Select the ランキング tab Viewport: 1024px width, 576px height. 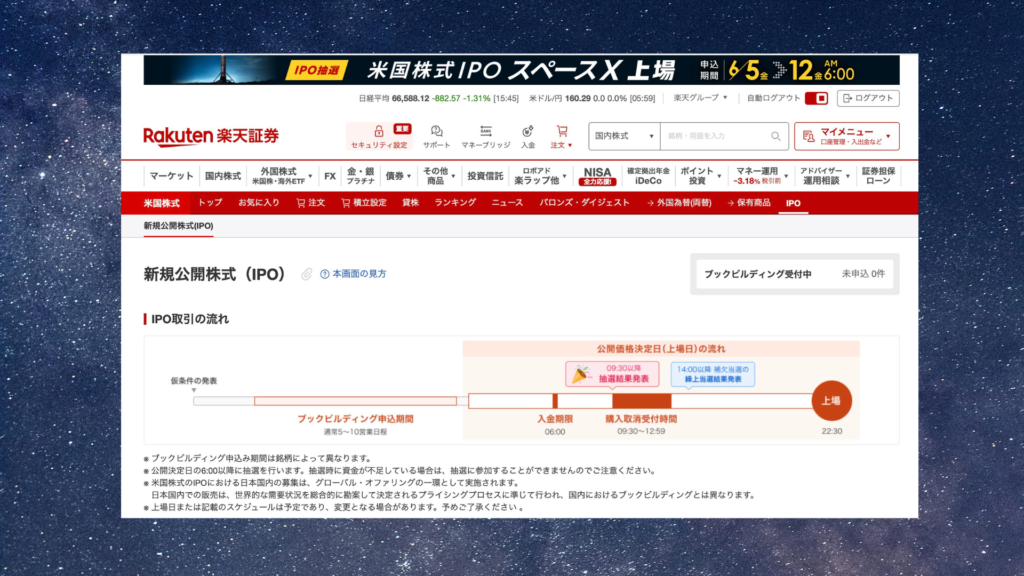[455, 203]
